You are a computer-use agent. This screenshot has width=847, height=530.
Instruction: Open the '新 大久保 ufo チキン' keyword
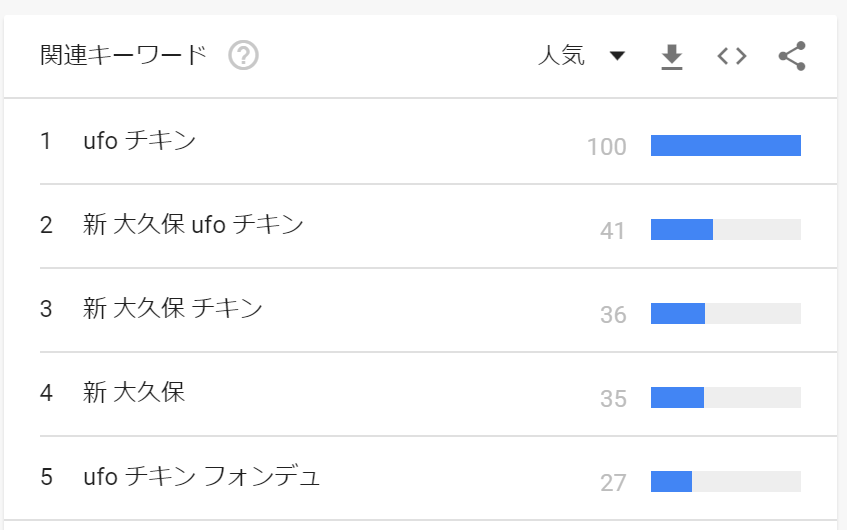[193, 225]
